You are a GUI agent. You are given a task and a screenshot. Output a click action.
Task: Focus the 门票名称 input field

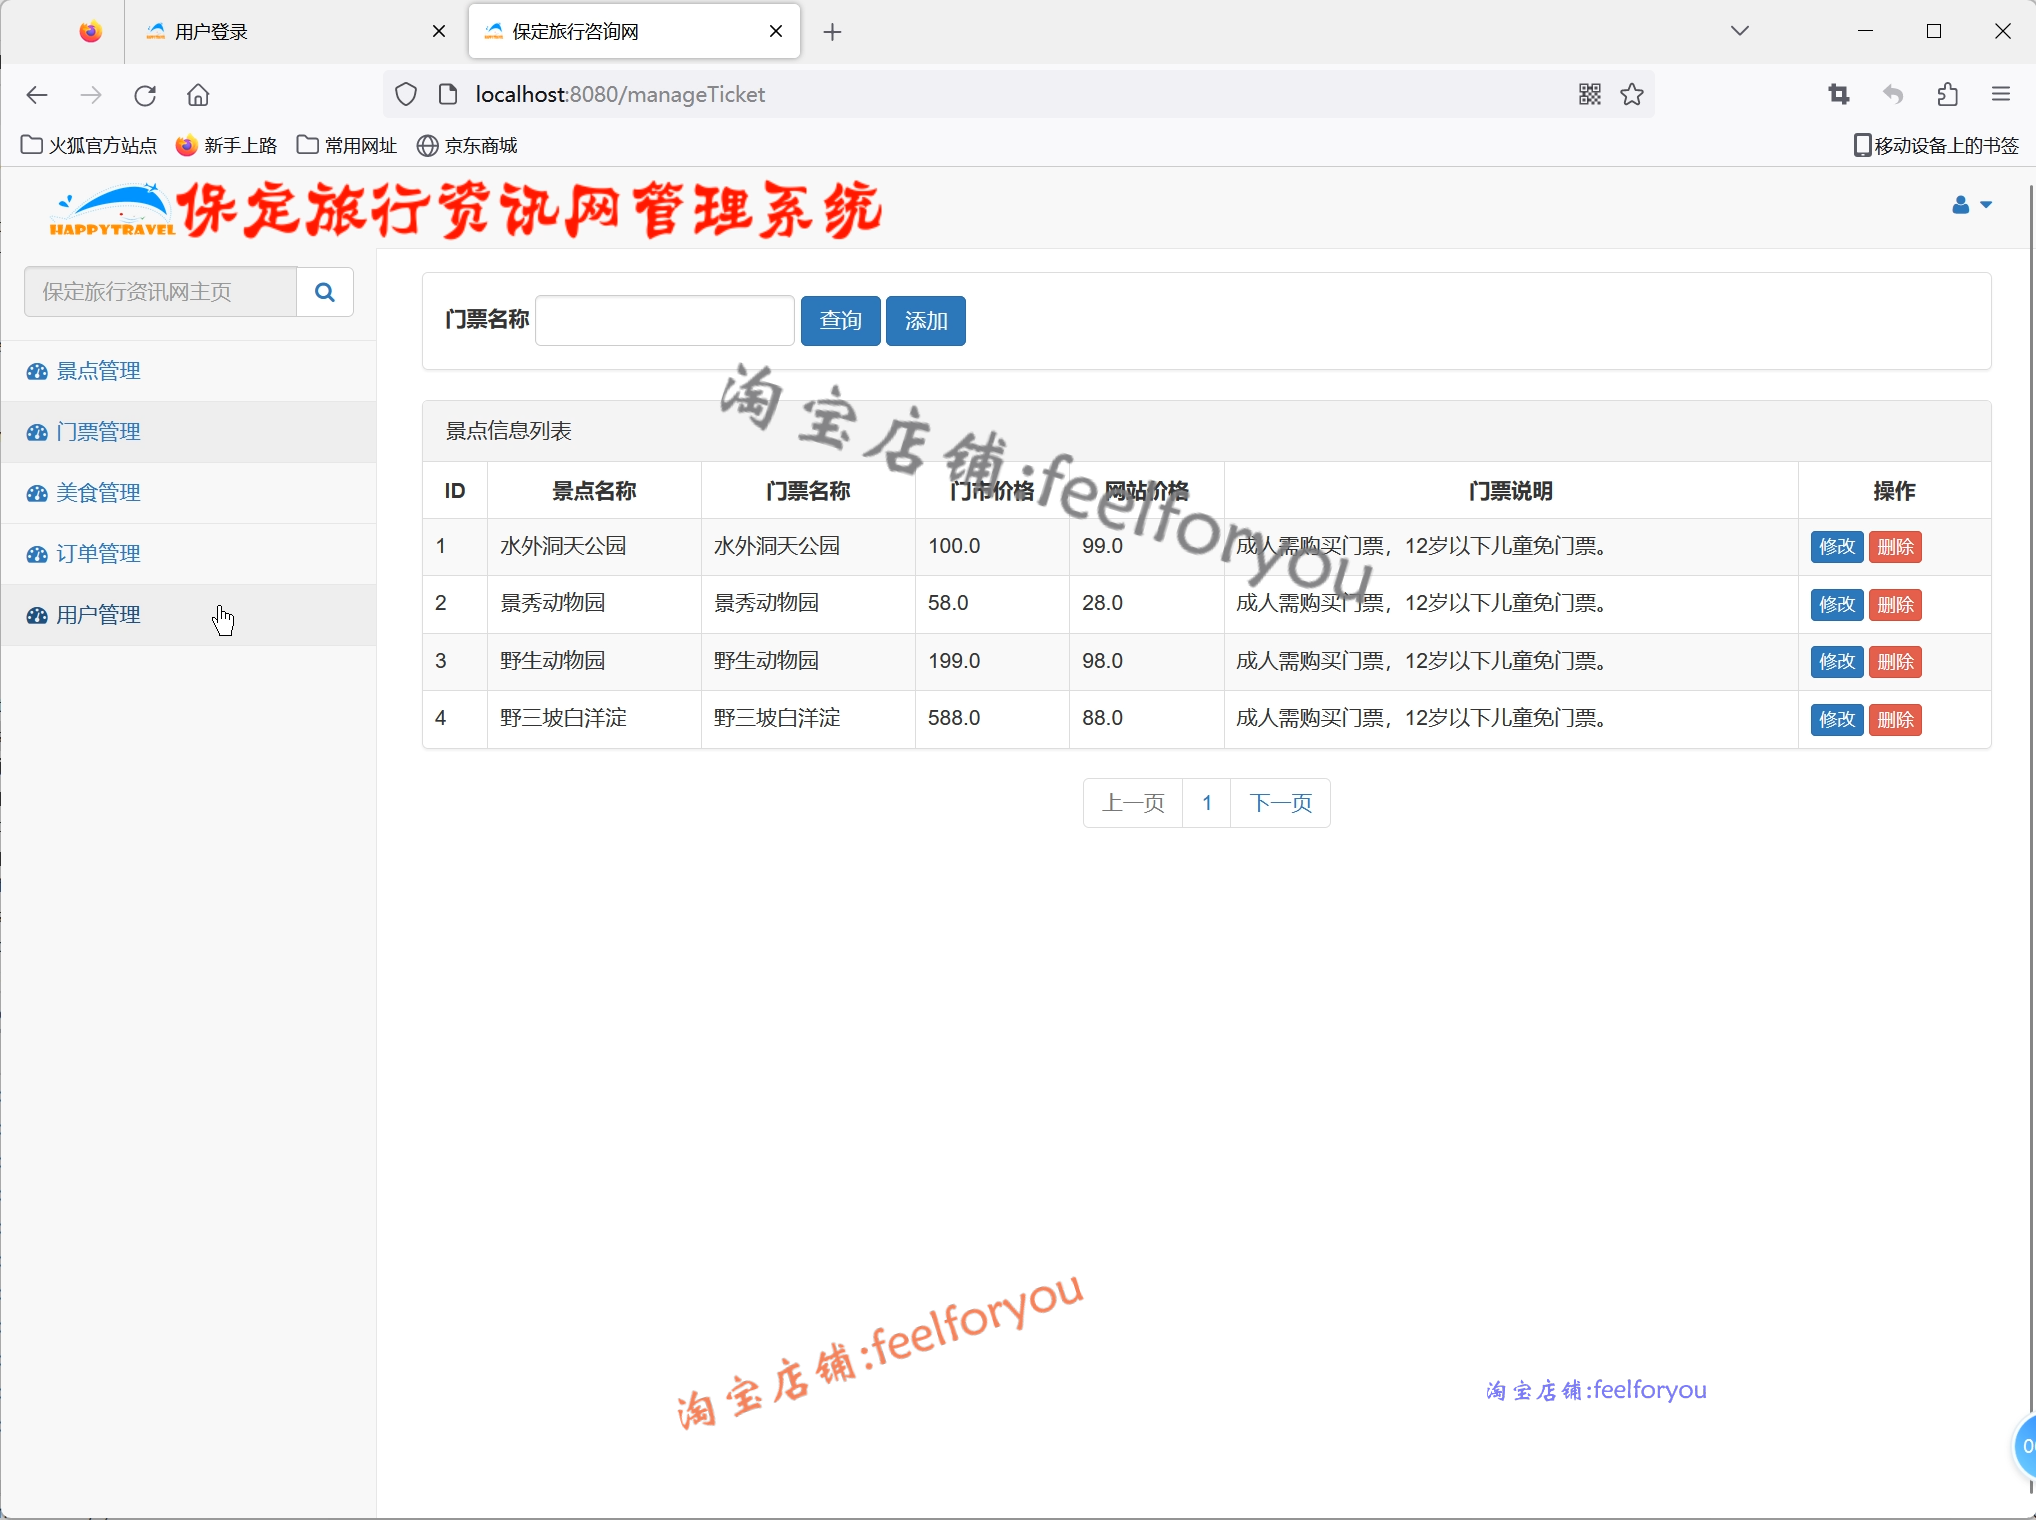click(665, 321)
